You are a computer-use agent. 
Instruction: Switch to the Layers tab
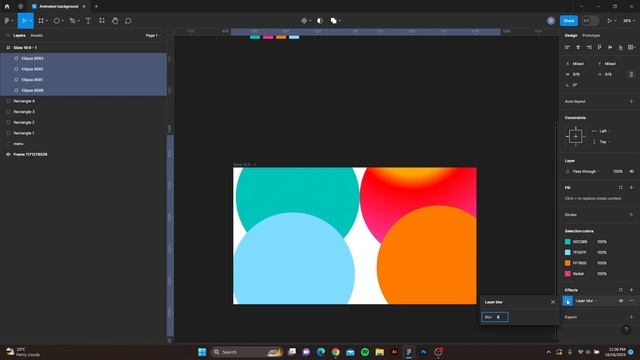tap(19, 36)
